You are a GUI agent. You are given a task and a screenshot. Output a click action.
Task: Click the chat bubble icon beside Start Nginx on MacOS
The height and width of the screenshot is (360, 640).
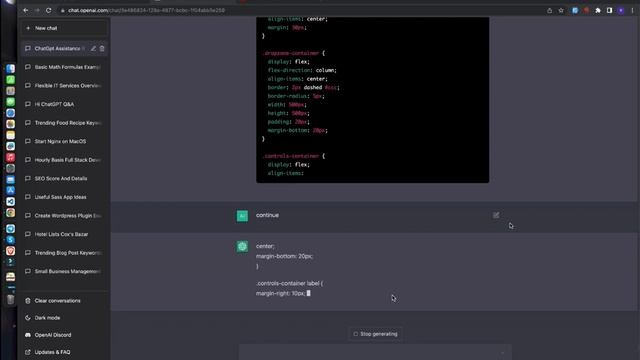28,141
